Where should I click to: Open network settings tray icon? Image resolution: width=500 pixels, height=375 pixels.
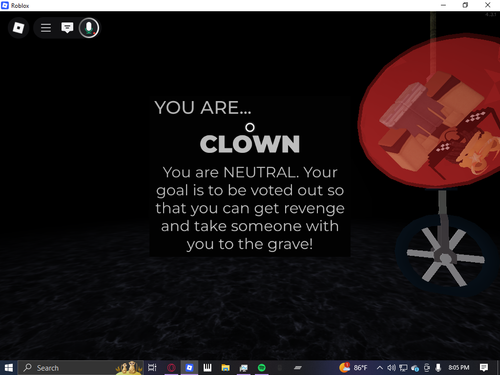(403, 368)
